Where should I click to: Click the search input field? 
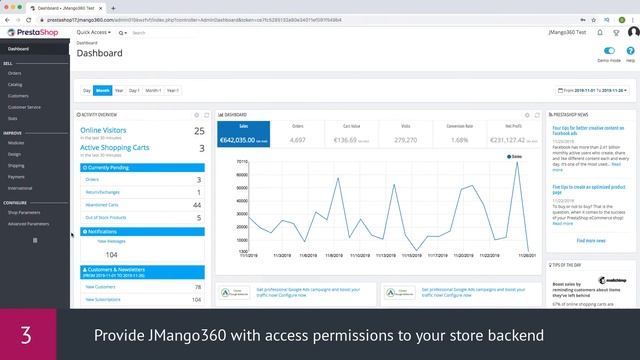click(x=163, y=33)
